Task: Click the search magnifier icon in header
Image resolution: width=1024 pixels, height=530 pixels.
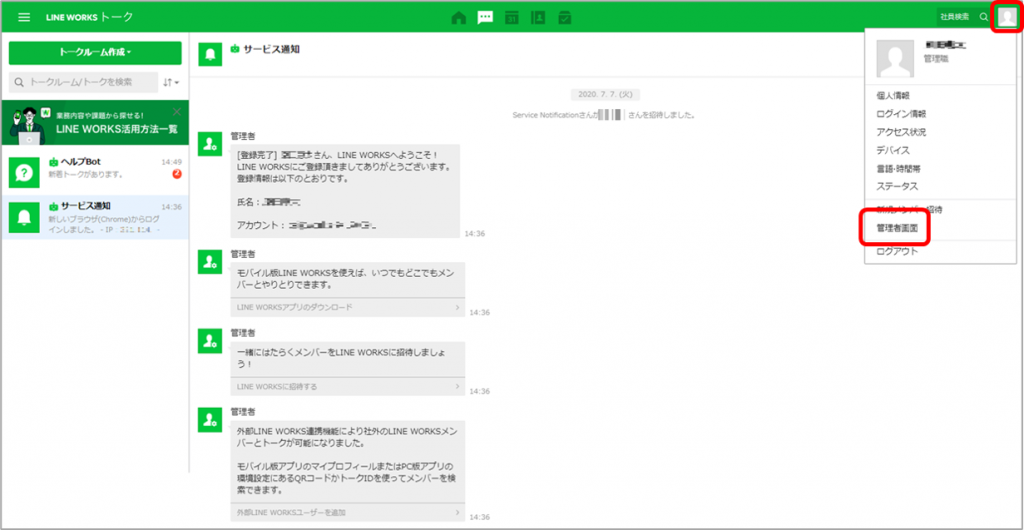Action: (x=984, y=18)
